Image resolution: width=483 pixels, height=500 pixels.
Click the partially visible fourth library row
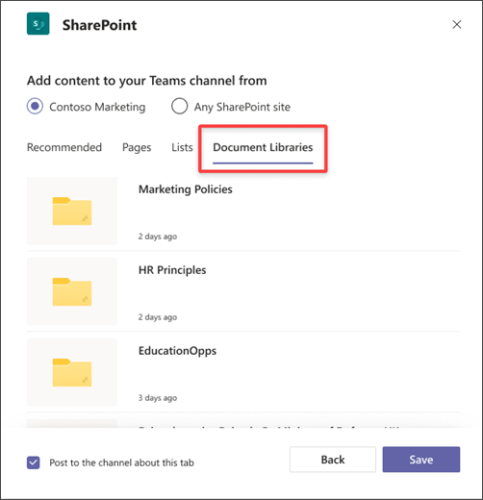pos(243,423)
